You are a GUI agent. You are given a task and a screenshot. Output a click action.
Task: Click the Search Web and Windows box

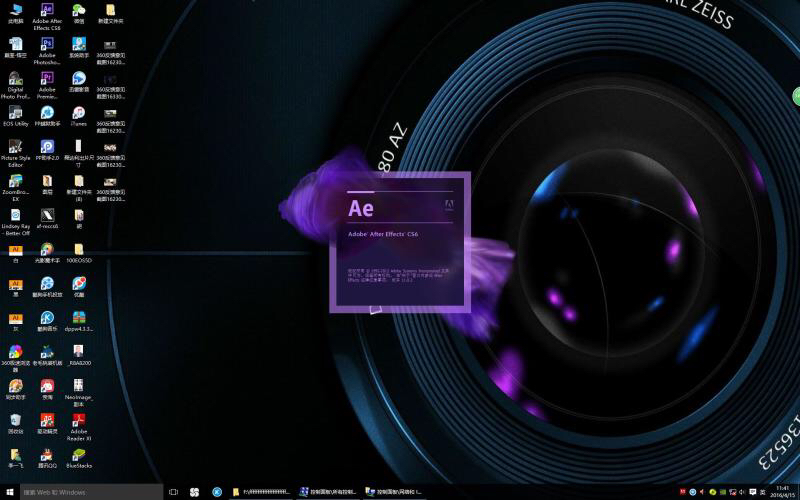pos(91,492)
